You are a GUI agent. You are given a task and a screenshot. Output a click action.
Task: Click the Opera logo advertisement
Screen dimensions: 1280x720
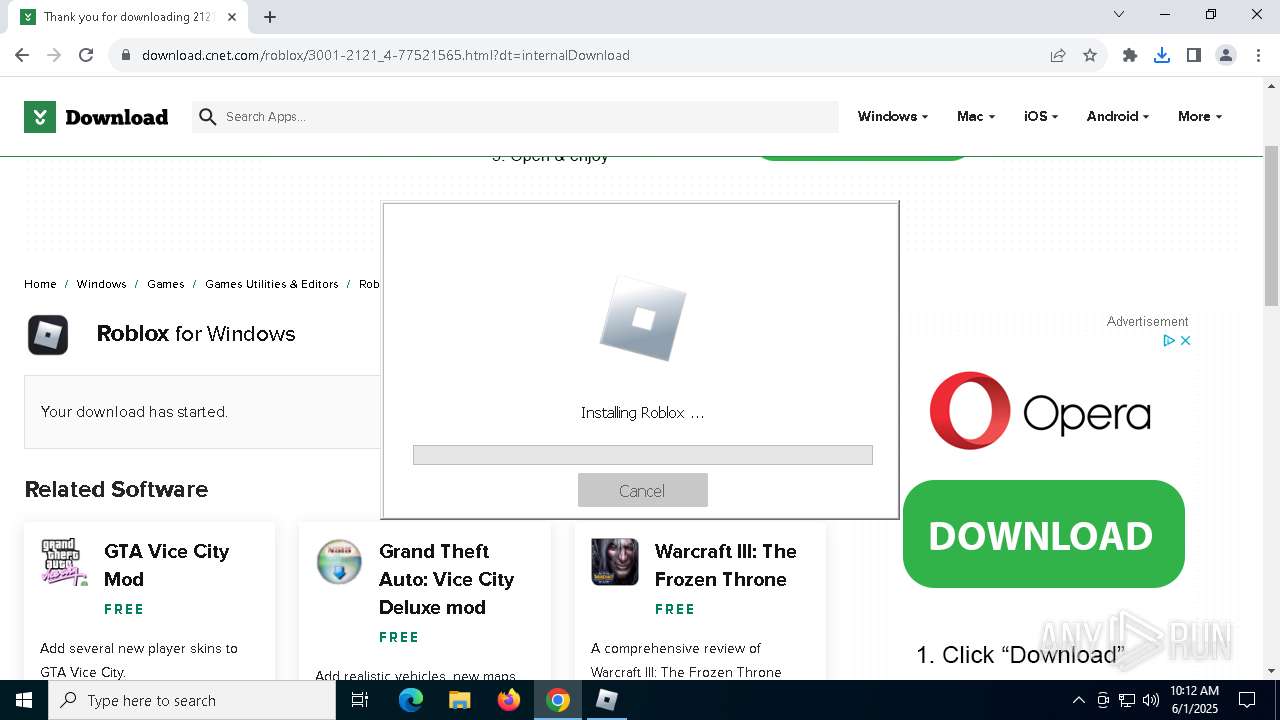pyautogui.click(x=1040, y=411)
